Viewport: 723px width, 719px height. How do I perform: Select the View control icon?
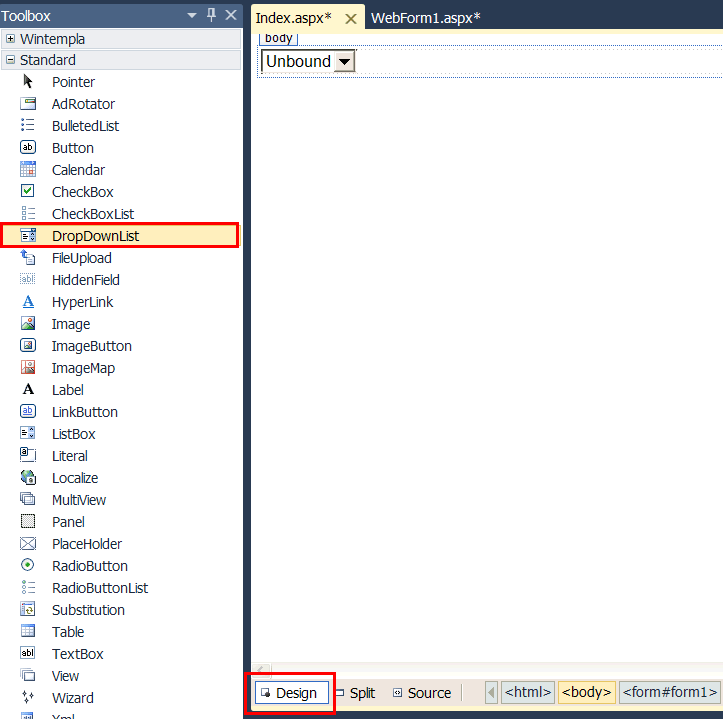click(x=28, y=676)
